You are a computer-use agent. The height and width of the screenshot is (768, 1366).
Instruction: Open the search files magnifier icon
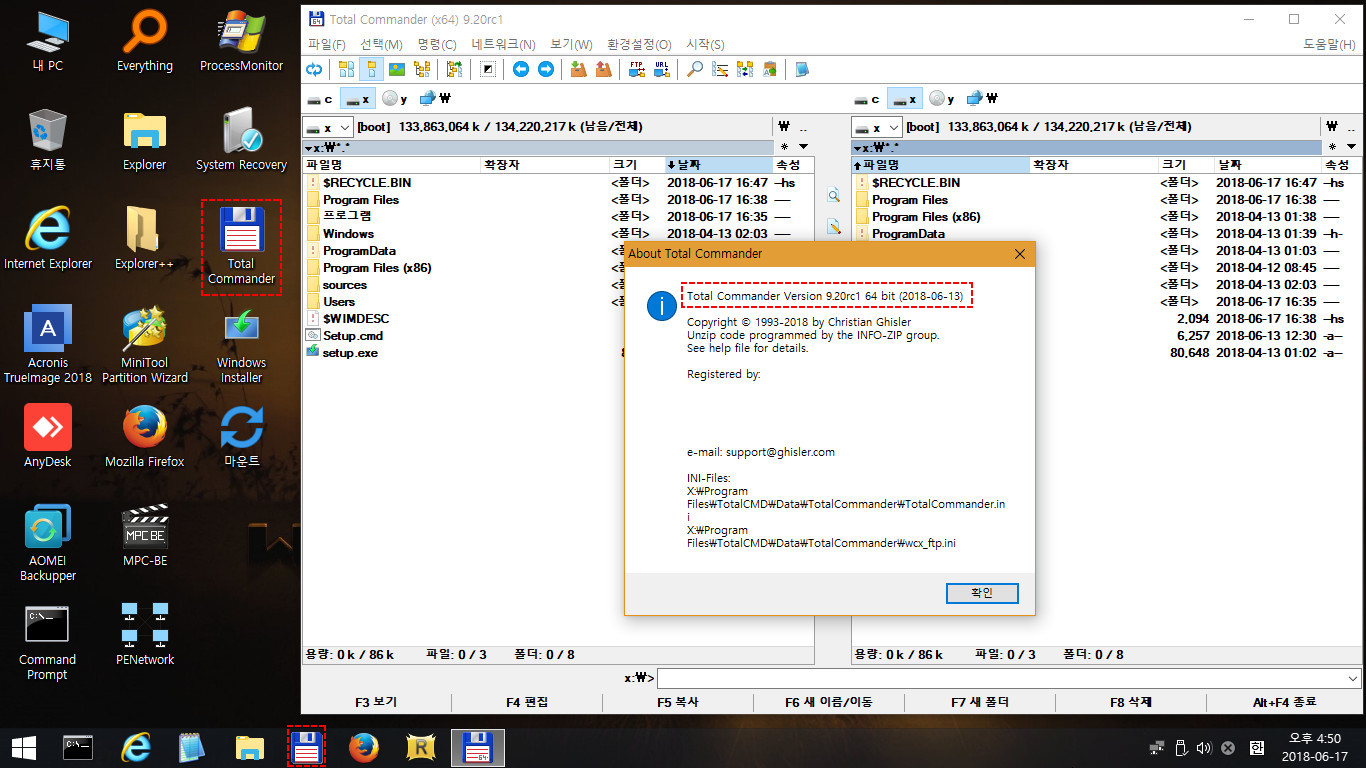[x=694, y=69]
